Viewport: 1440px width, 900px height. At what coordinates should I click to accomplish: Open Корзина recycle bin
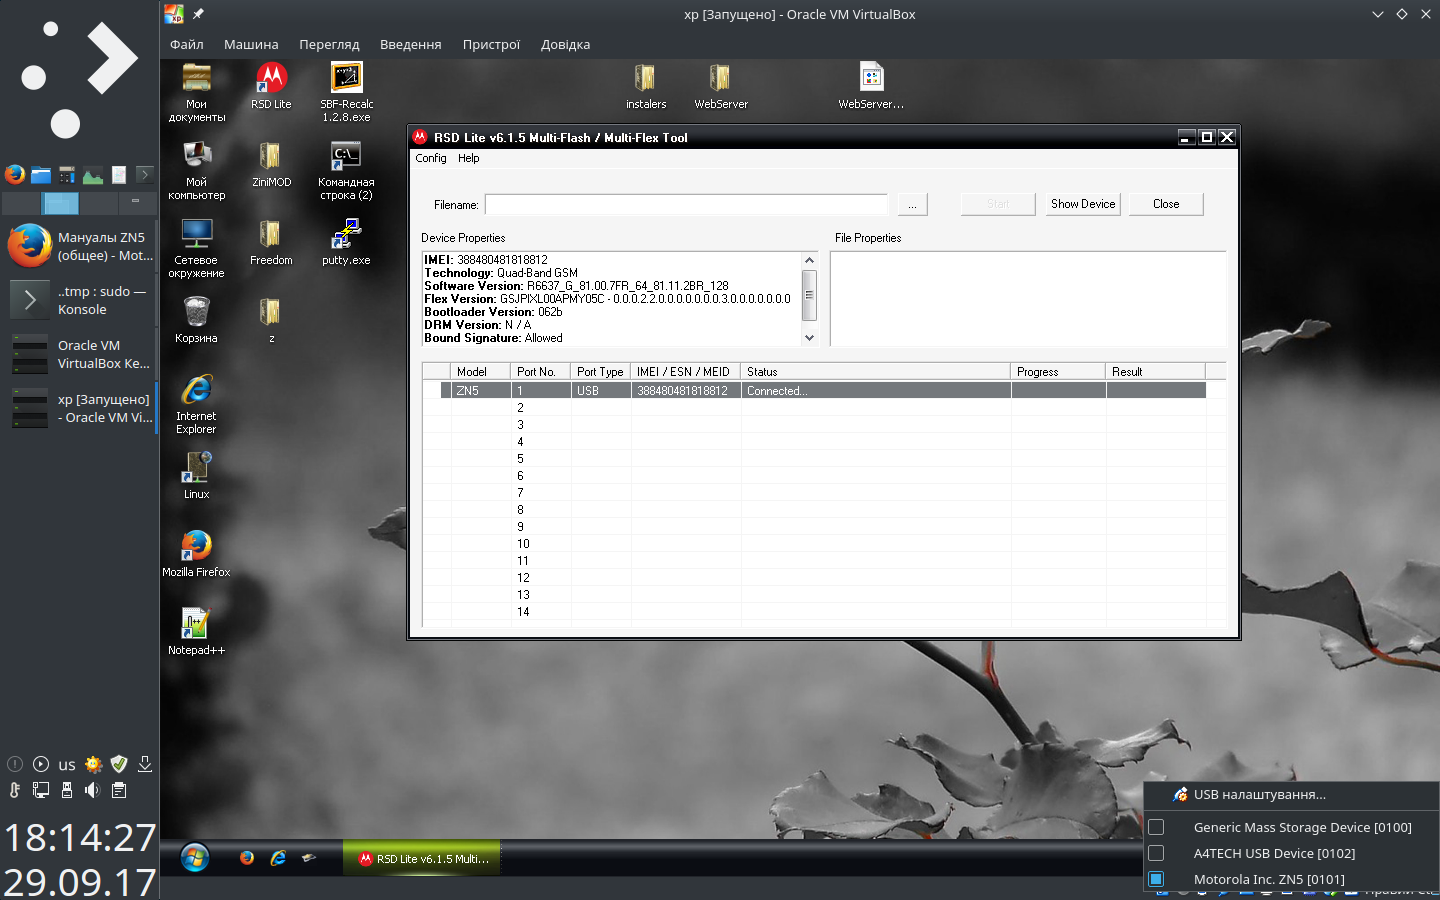click(x=196, y=320)
